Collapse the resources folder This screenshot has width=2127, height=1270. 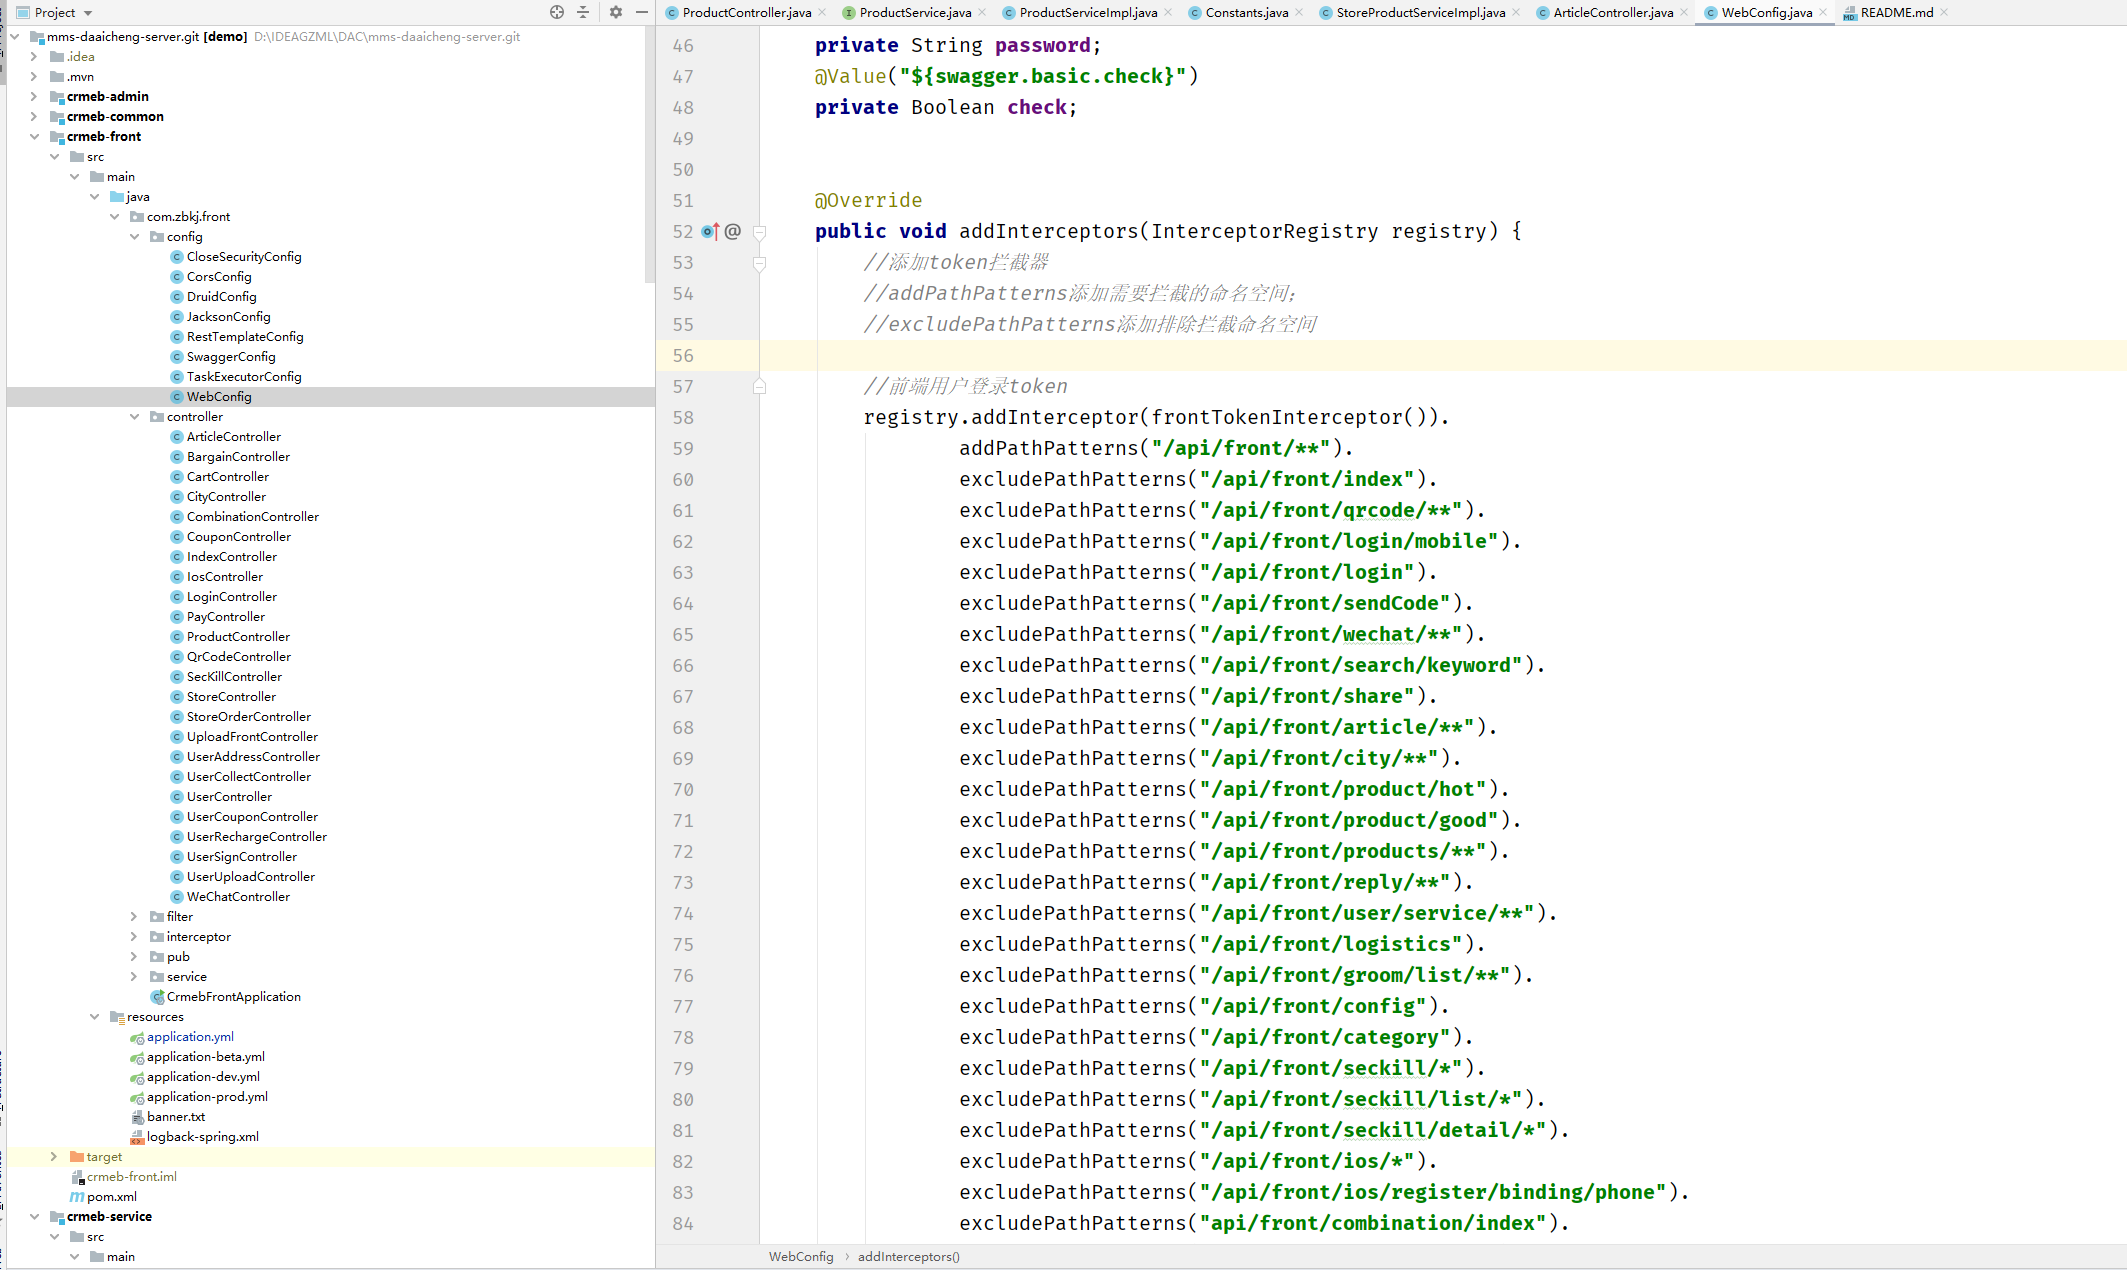coord(94,1017)
